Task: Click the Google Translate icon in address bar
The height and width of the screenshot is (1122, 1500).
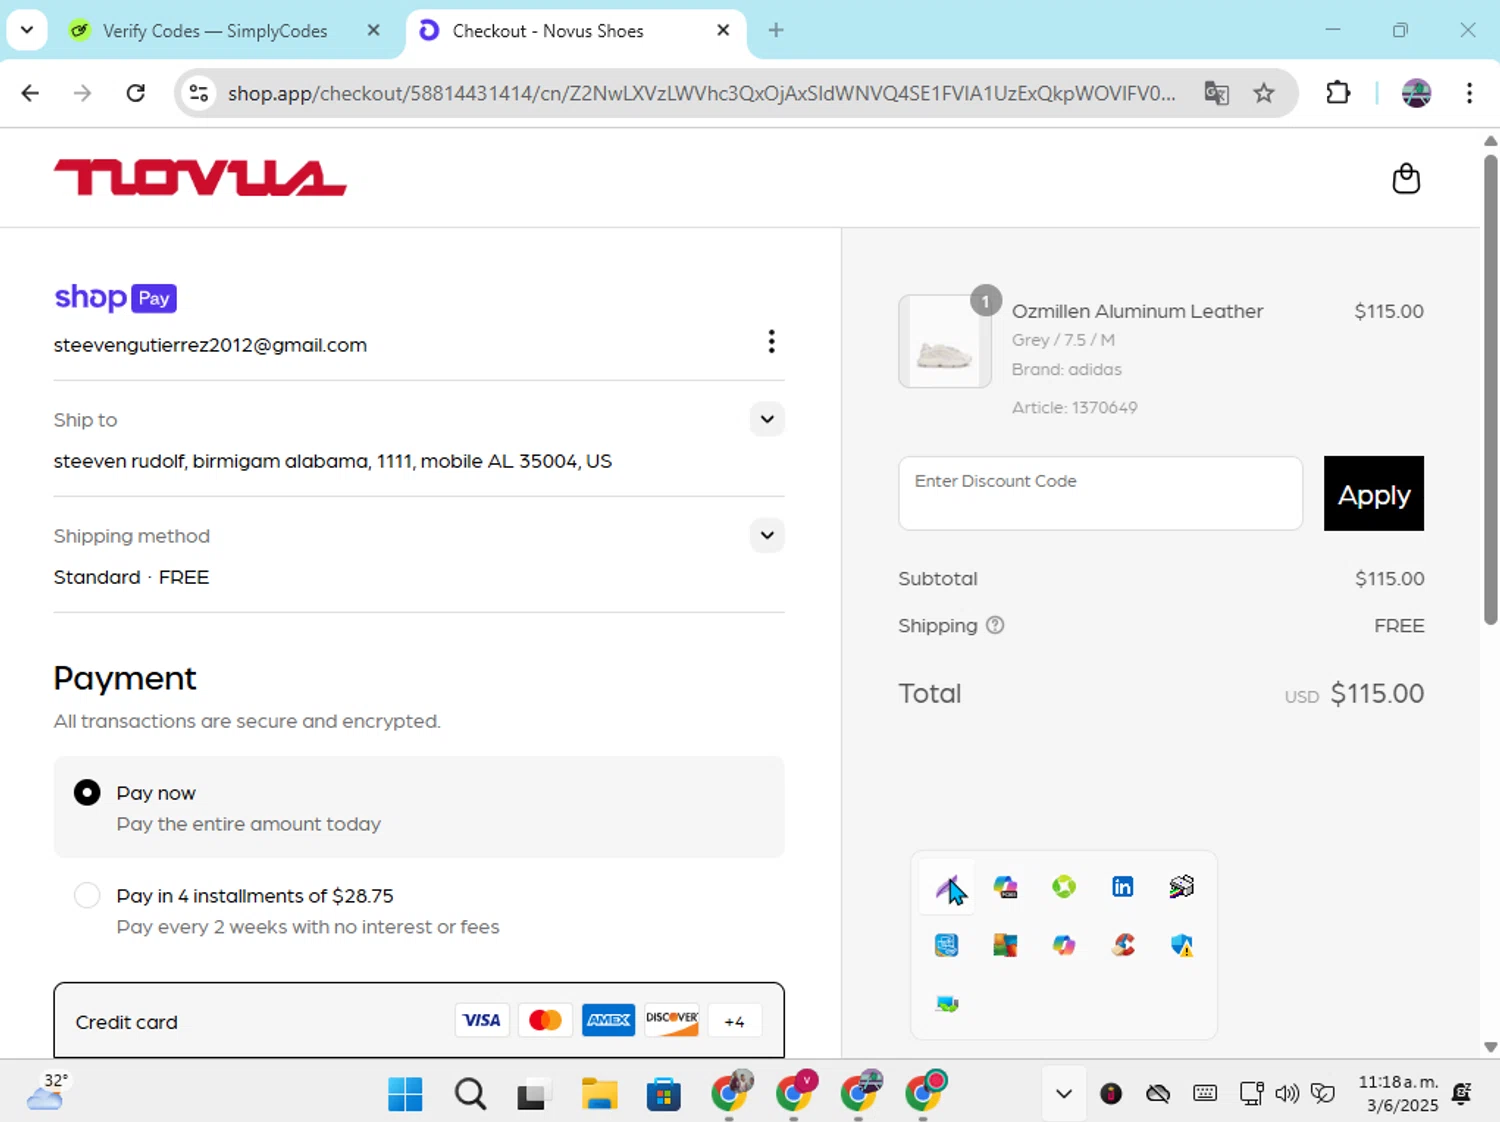Action: click(1216, 93)
